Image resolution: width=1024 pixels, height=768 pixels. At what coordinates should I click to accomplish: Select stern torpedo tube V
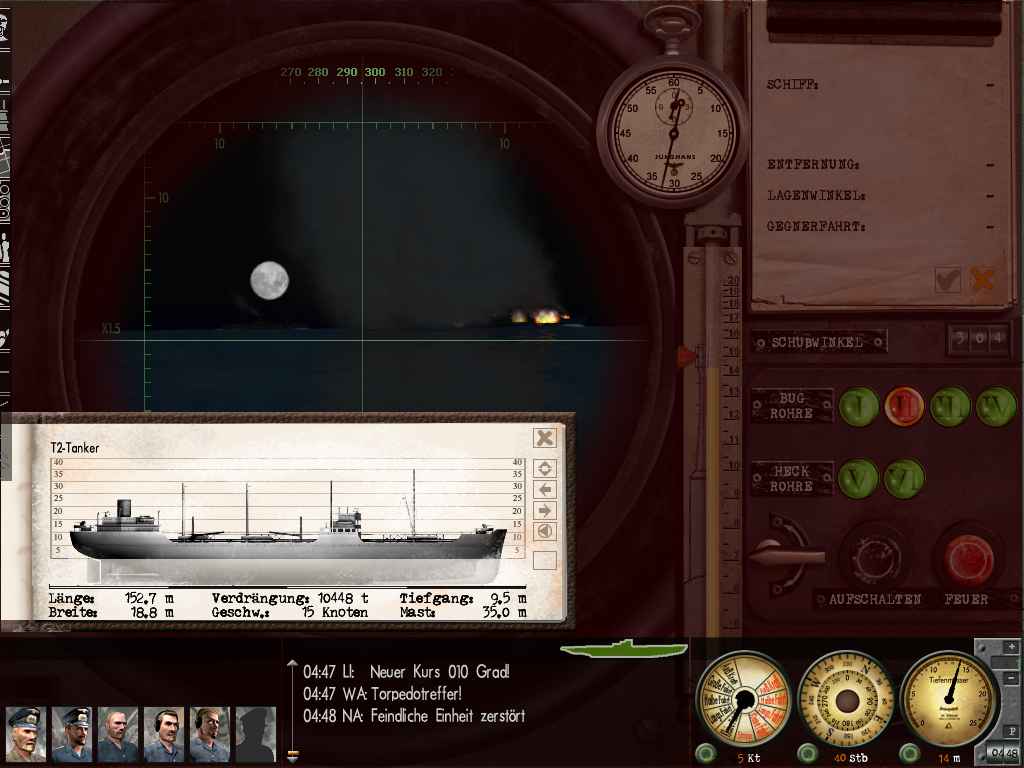click(858, 479)
